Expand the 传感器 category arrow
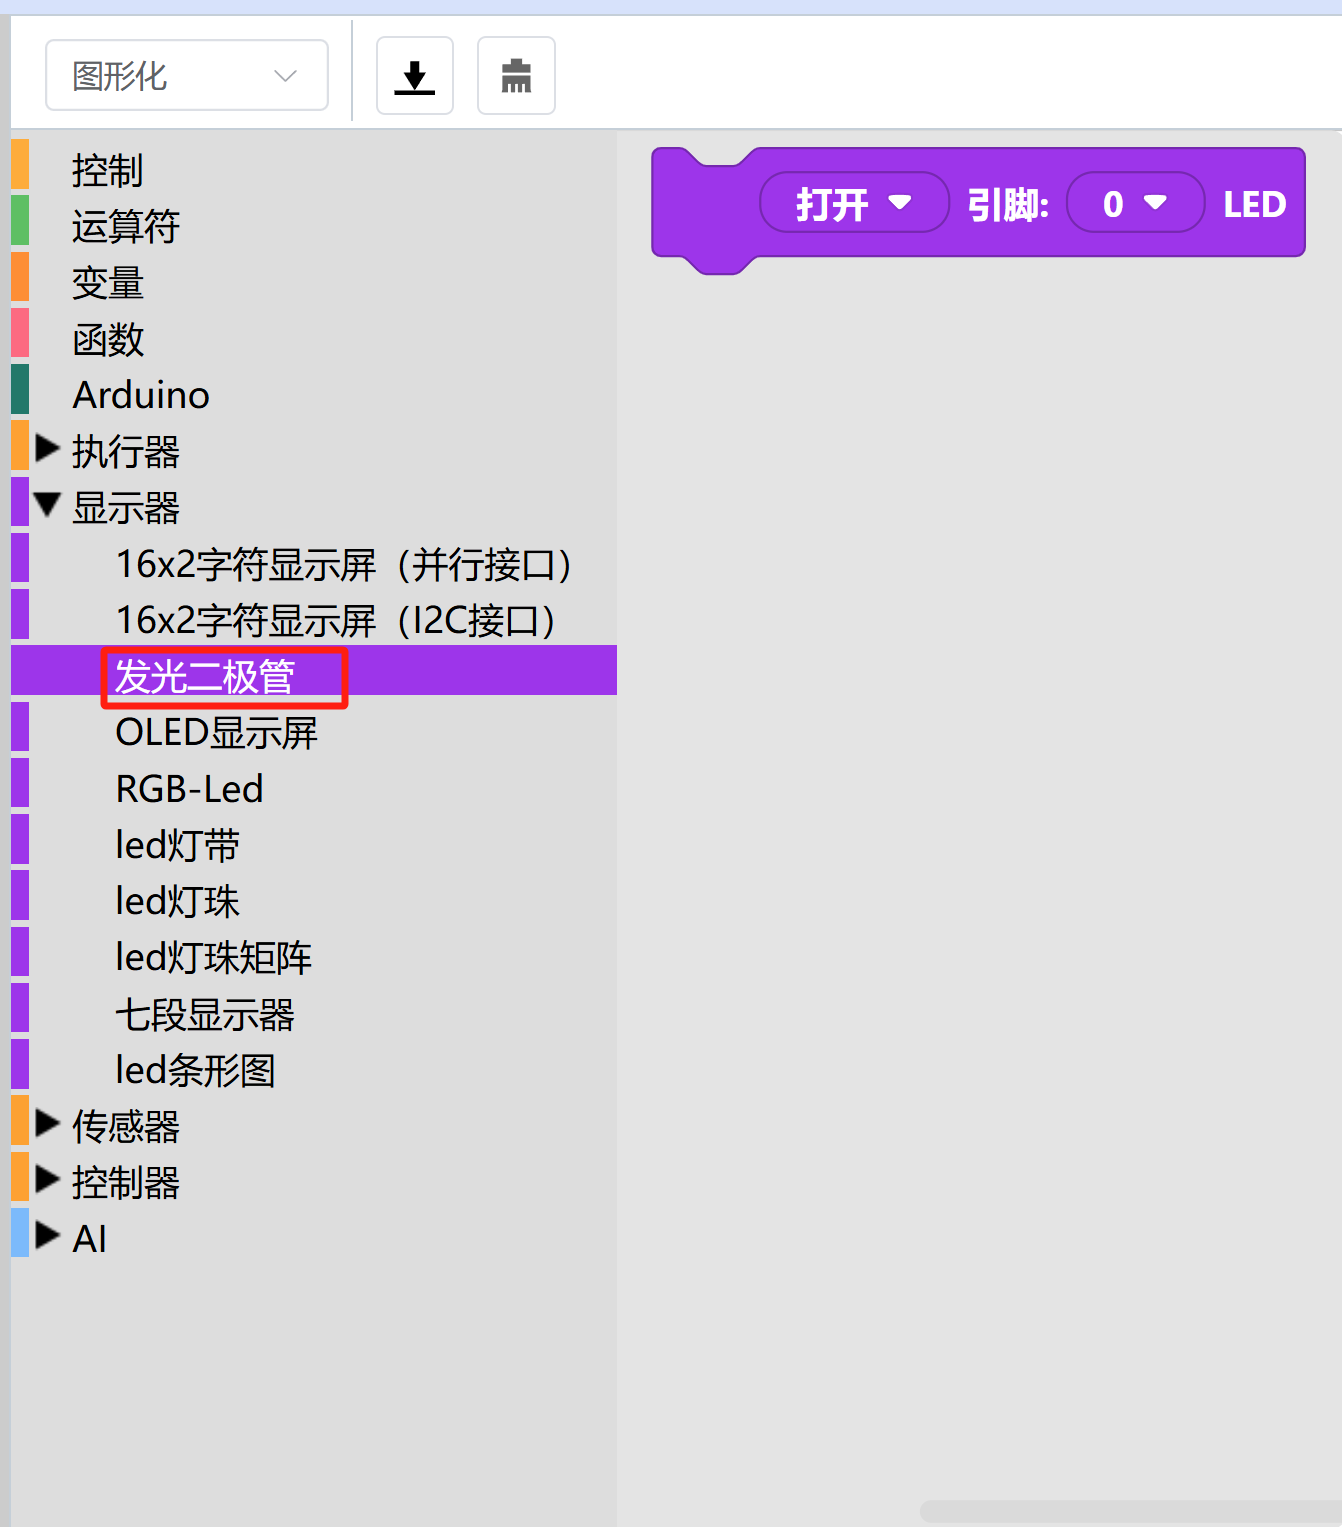Image resolution: width=1342 pixels, height=1527 pixels. pyautogui.click(x=47, y=1124)
